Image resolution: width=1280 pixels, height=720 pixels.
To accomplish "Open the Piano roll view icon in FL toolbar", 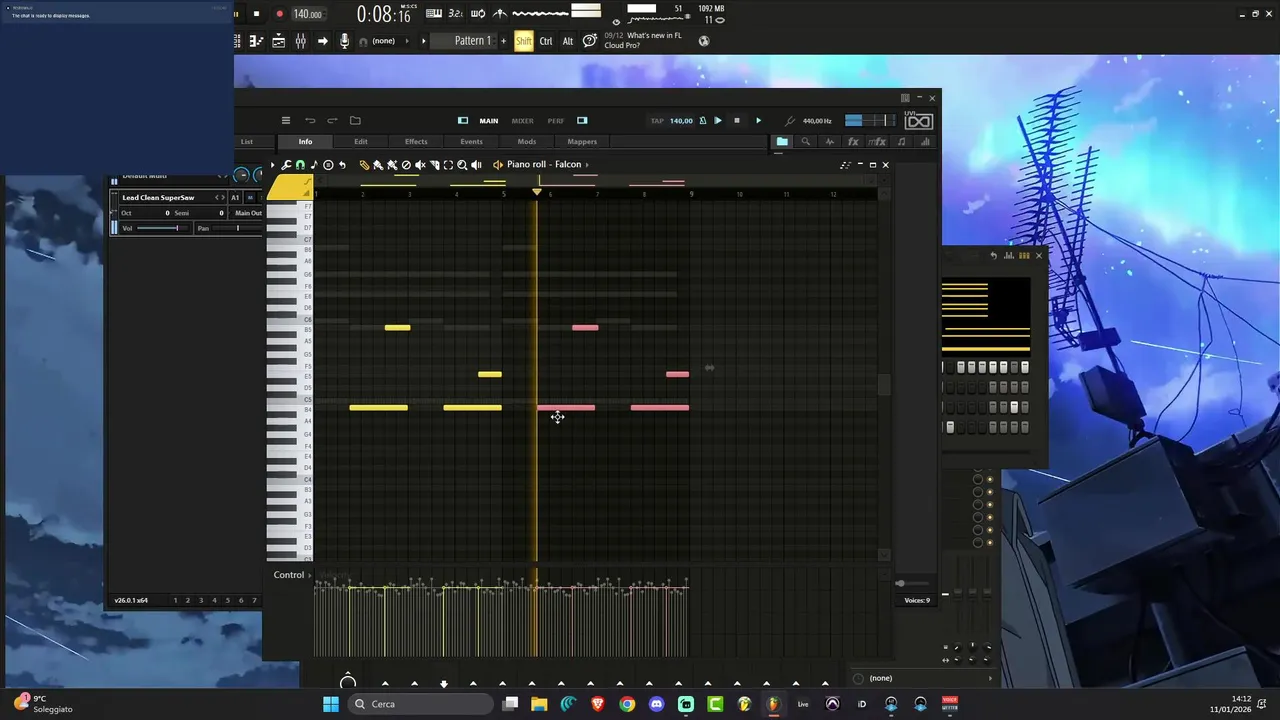I will point(257,41).
